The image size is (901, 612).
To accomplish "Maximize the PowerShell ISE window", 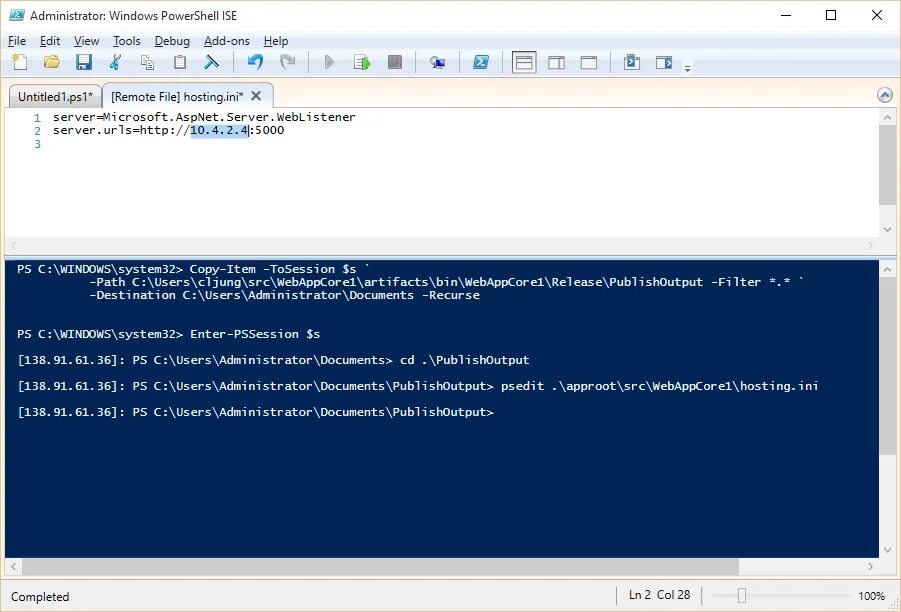I will (x=831, y=15).
